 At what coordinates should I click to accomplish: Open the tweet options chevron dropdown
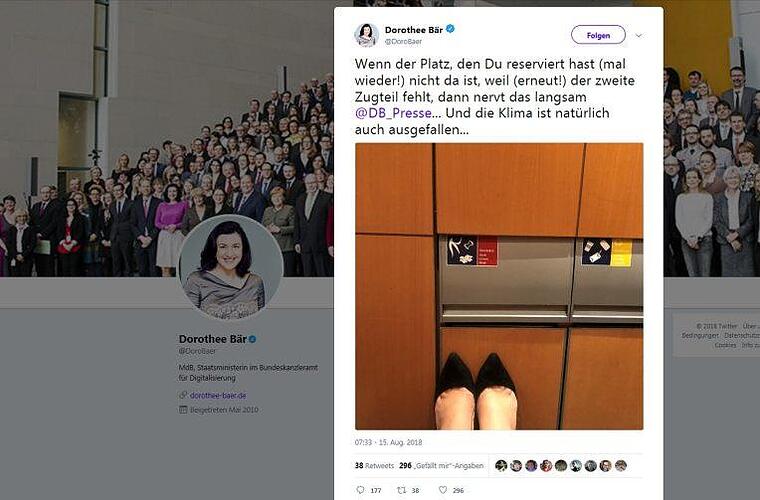(x=639, y=35)
